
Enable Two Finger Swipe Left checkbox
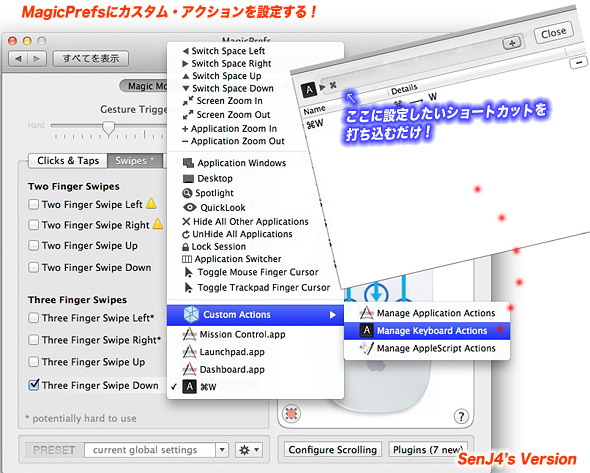(33, 204)
